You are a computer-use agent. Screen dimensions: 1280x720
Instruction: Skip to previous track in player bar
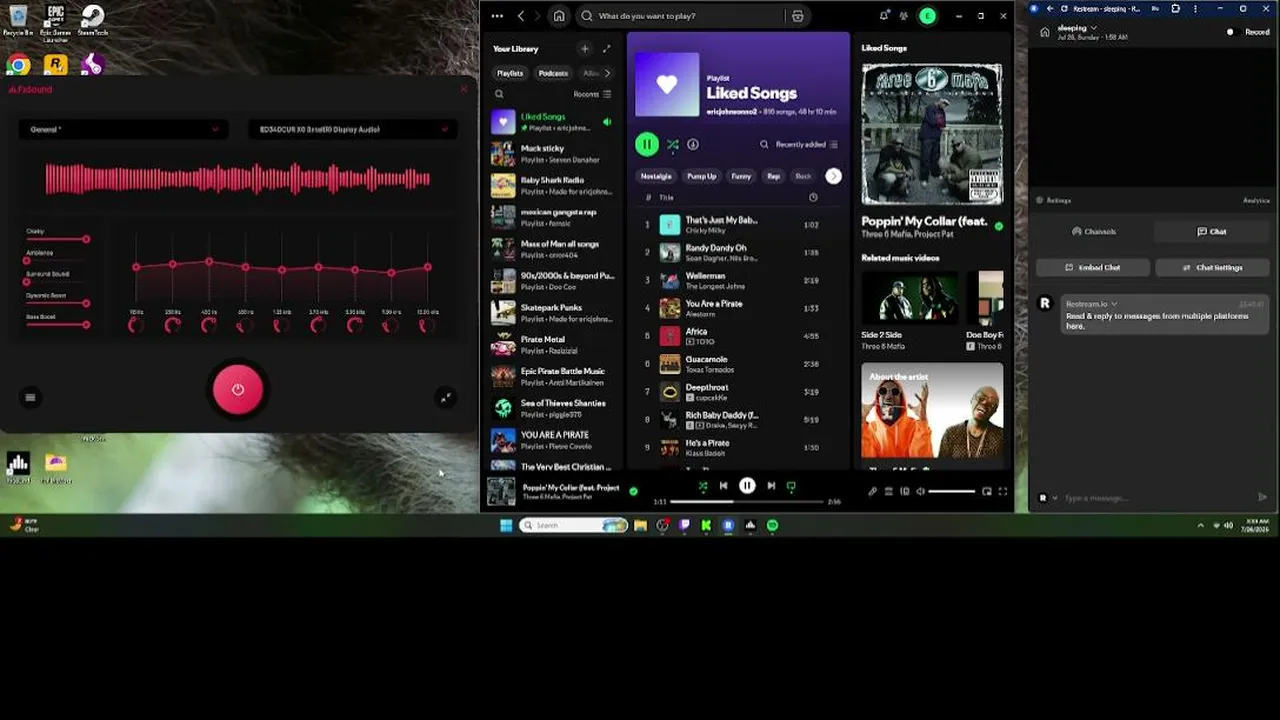tap(723, 486)
